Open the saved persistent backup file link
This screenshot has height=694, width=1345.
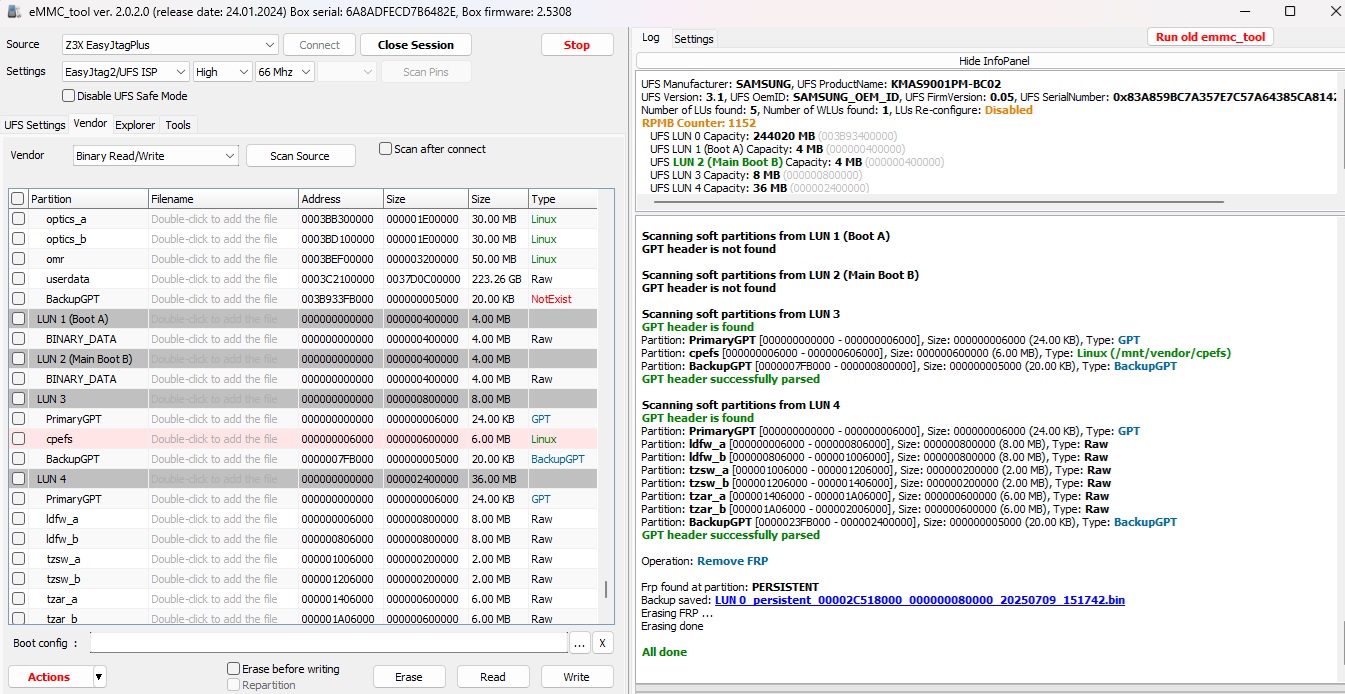point(919,600)
